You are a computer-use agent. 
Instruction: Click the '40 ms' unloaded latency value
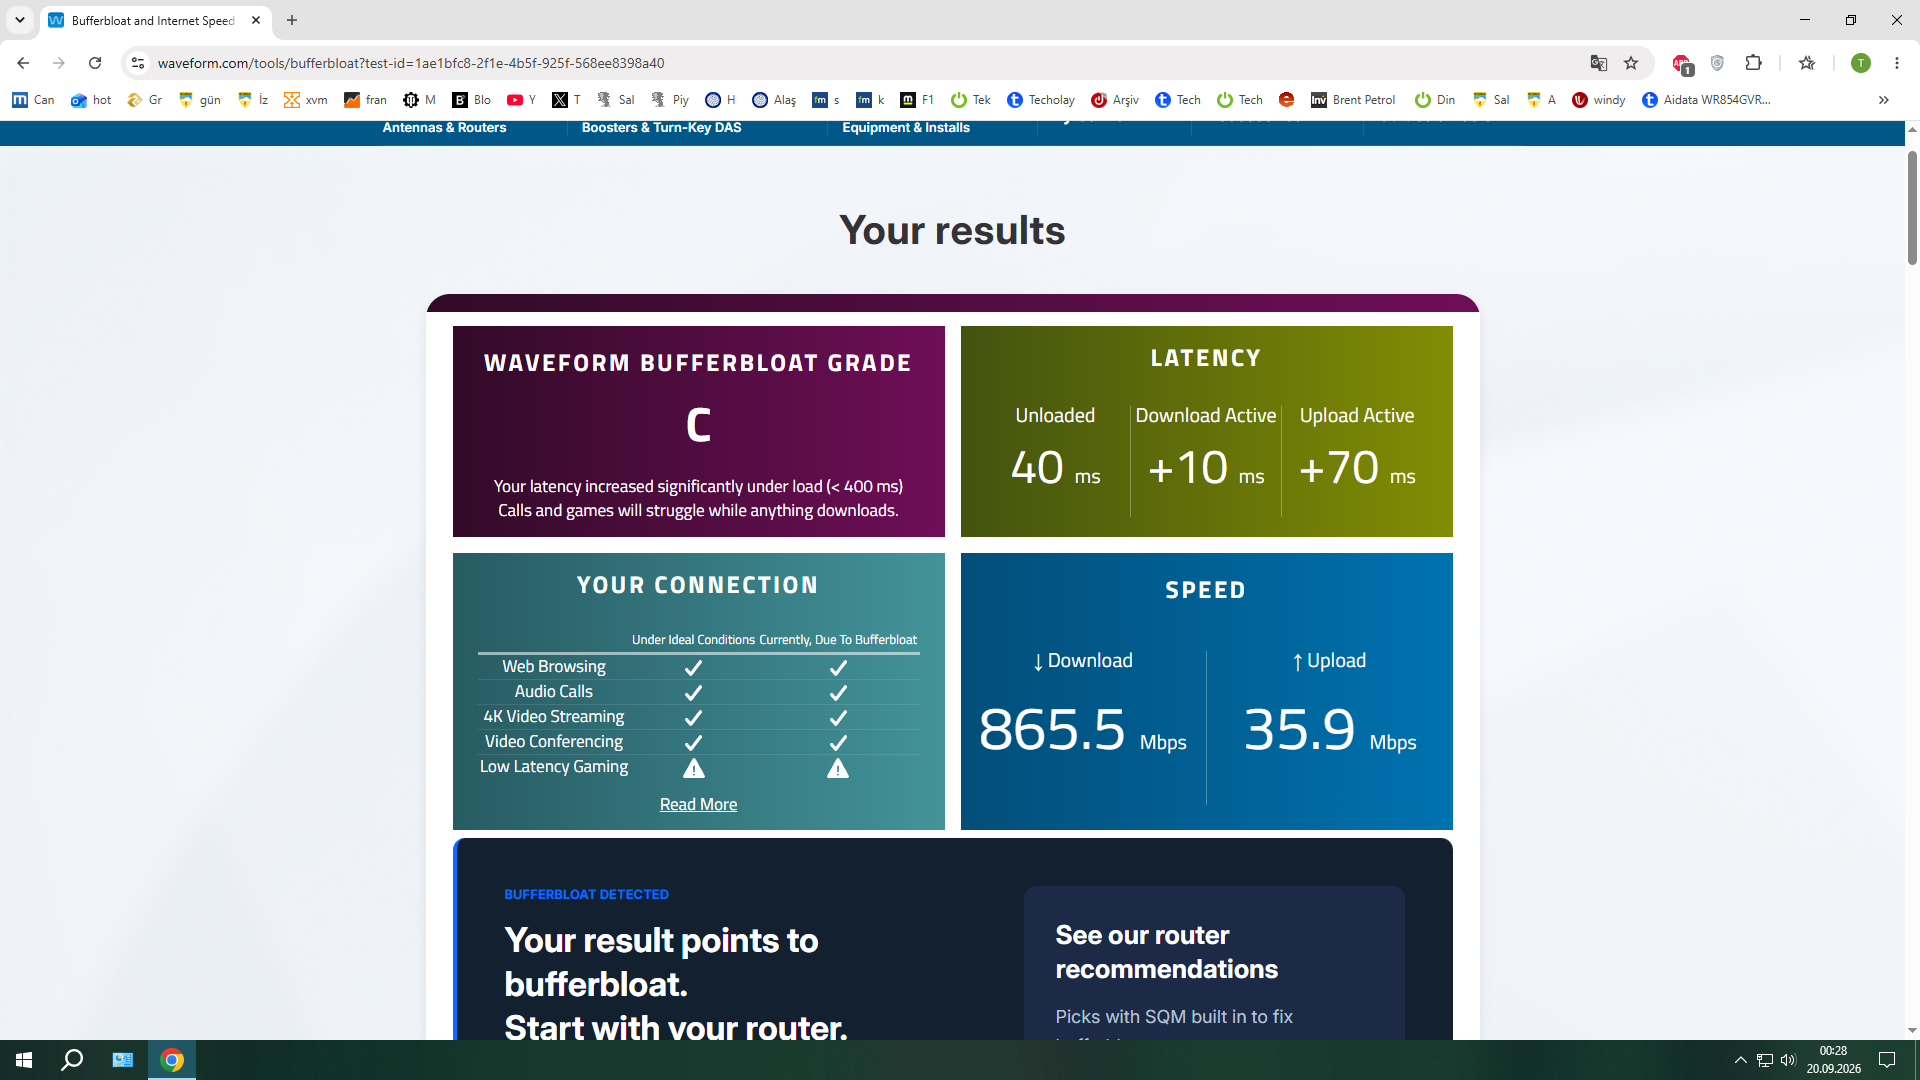coord(1055,468)
